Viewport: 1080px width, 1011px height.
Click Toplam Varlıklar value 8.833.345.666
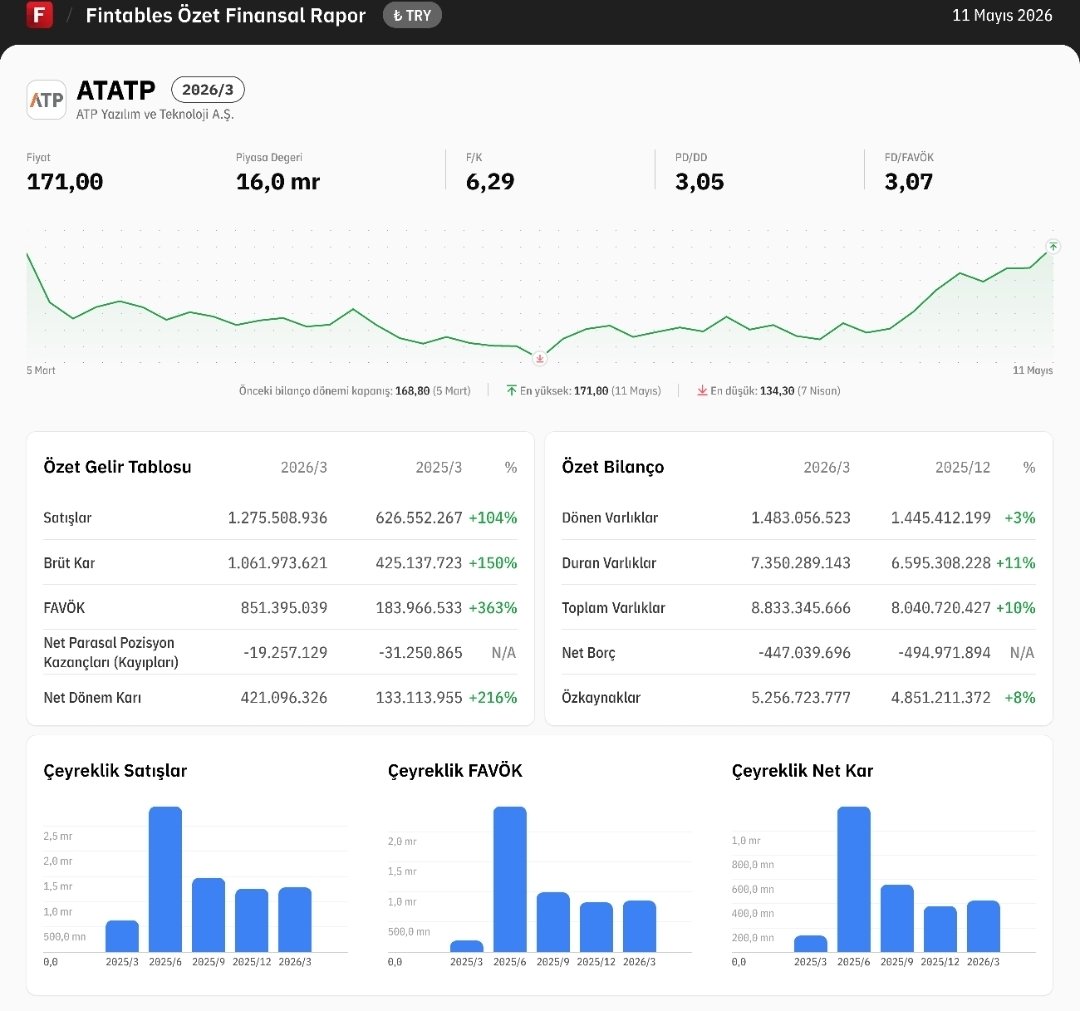coord(801,607)
